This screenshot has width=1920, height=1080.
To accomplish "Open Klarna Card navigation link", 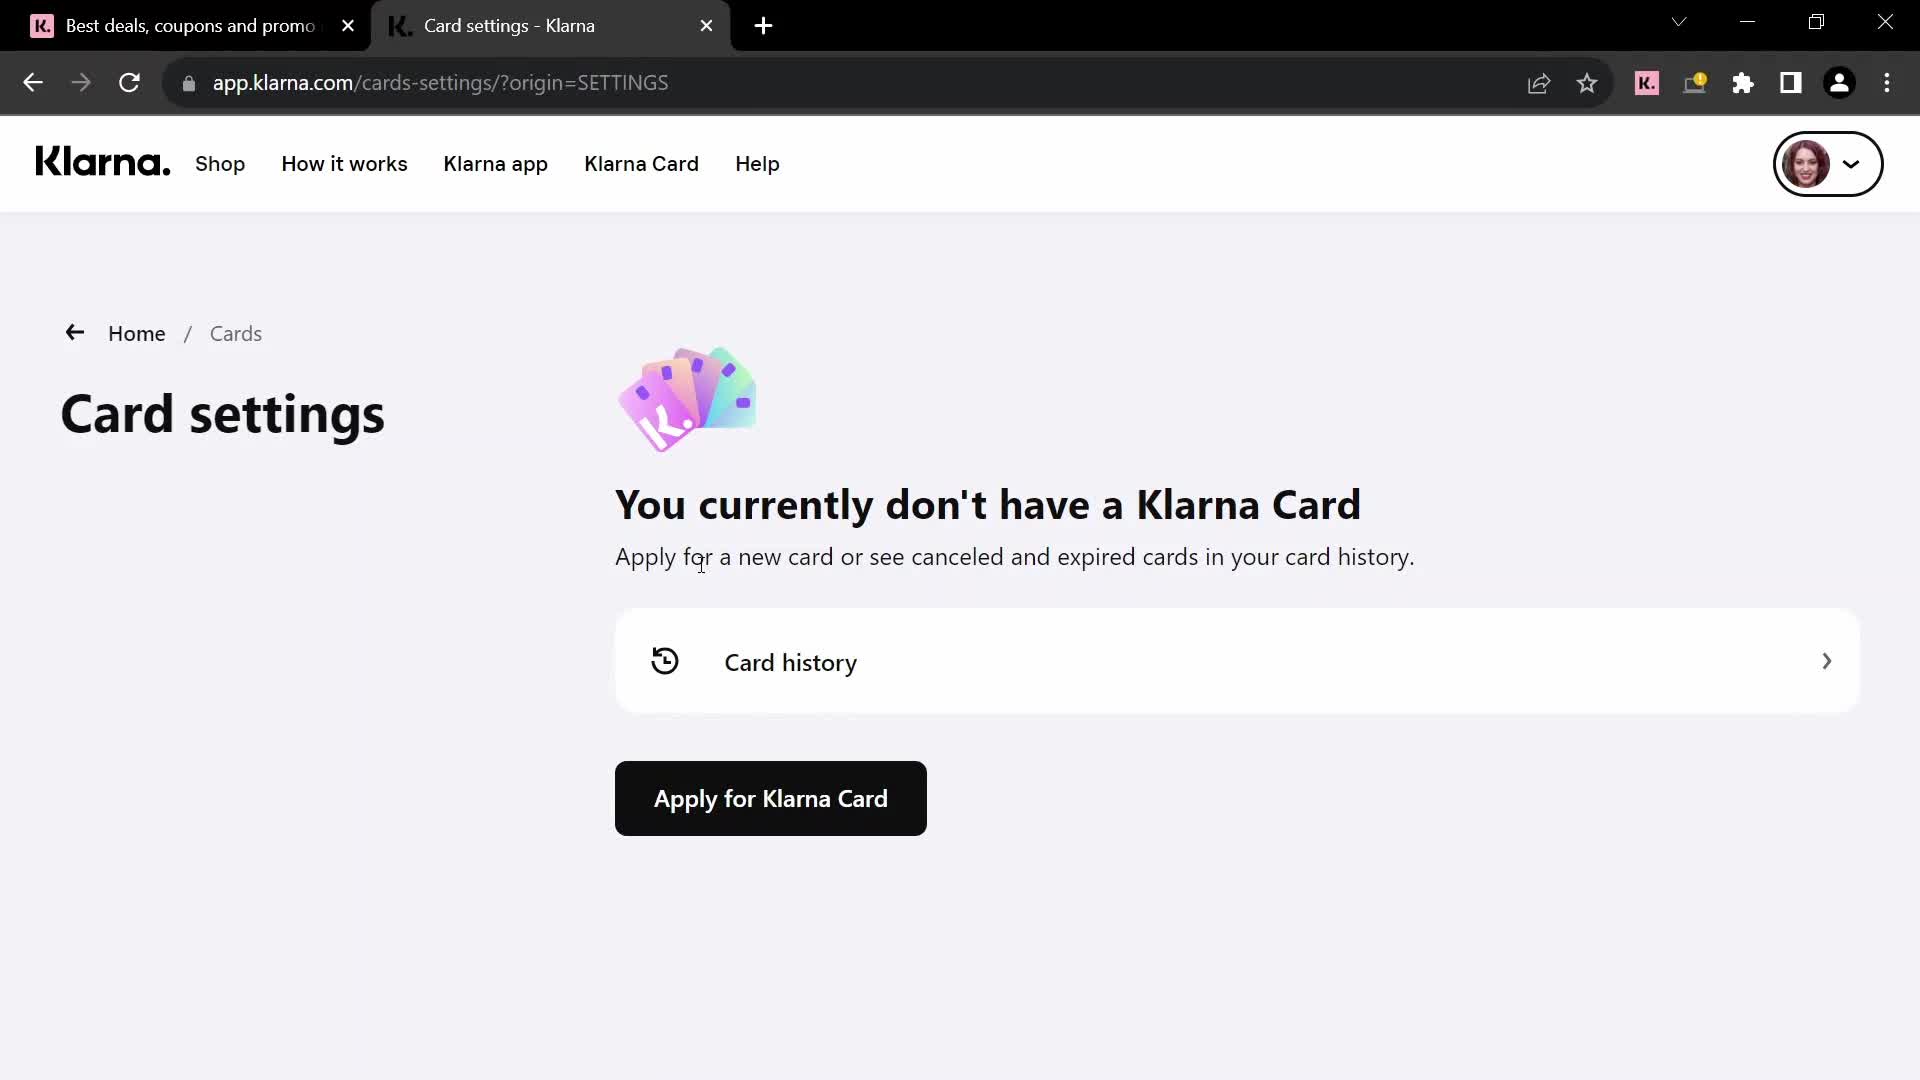I will 641,164.
